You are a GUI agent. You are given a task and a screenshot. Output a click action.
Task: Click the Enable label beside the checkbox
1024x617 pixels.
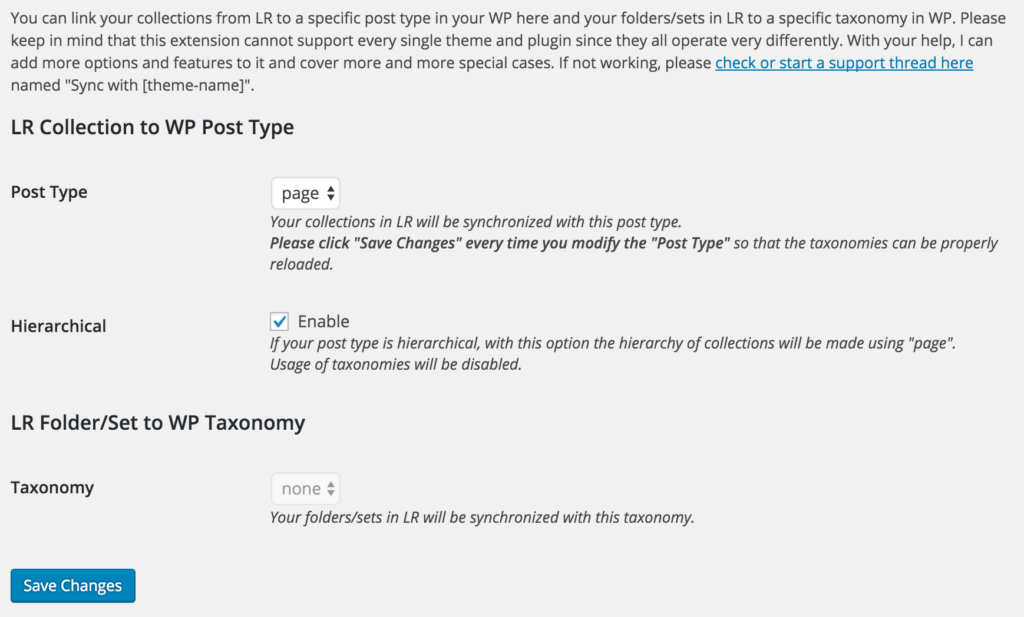pyautogui.click(x=323, y=321)
